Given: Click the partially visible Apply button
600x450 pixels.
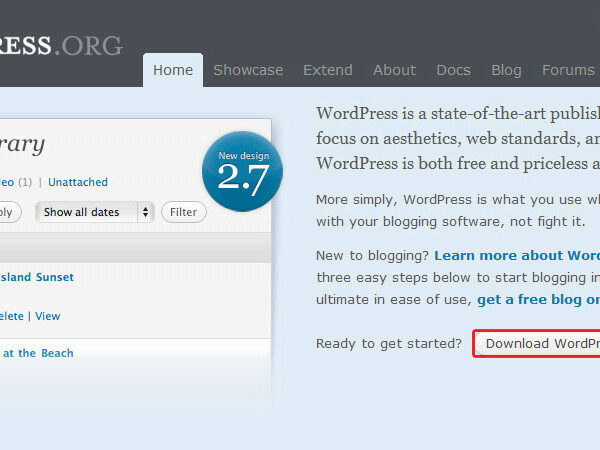Looking at the screenshot, I should tap(8, 212).
